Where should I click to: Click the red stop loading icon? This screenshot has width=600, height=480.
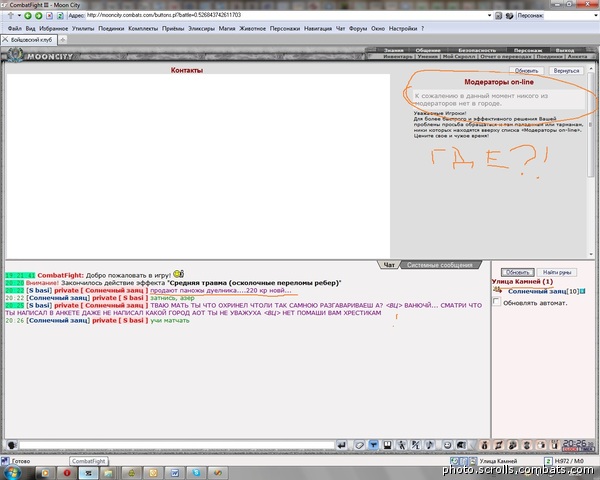pos(49,16)
